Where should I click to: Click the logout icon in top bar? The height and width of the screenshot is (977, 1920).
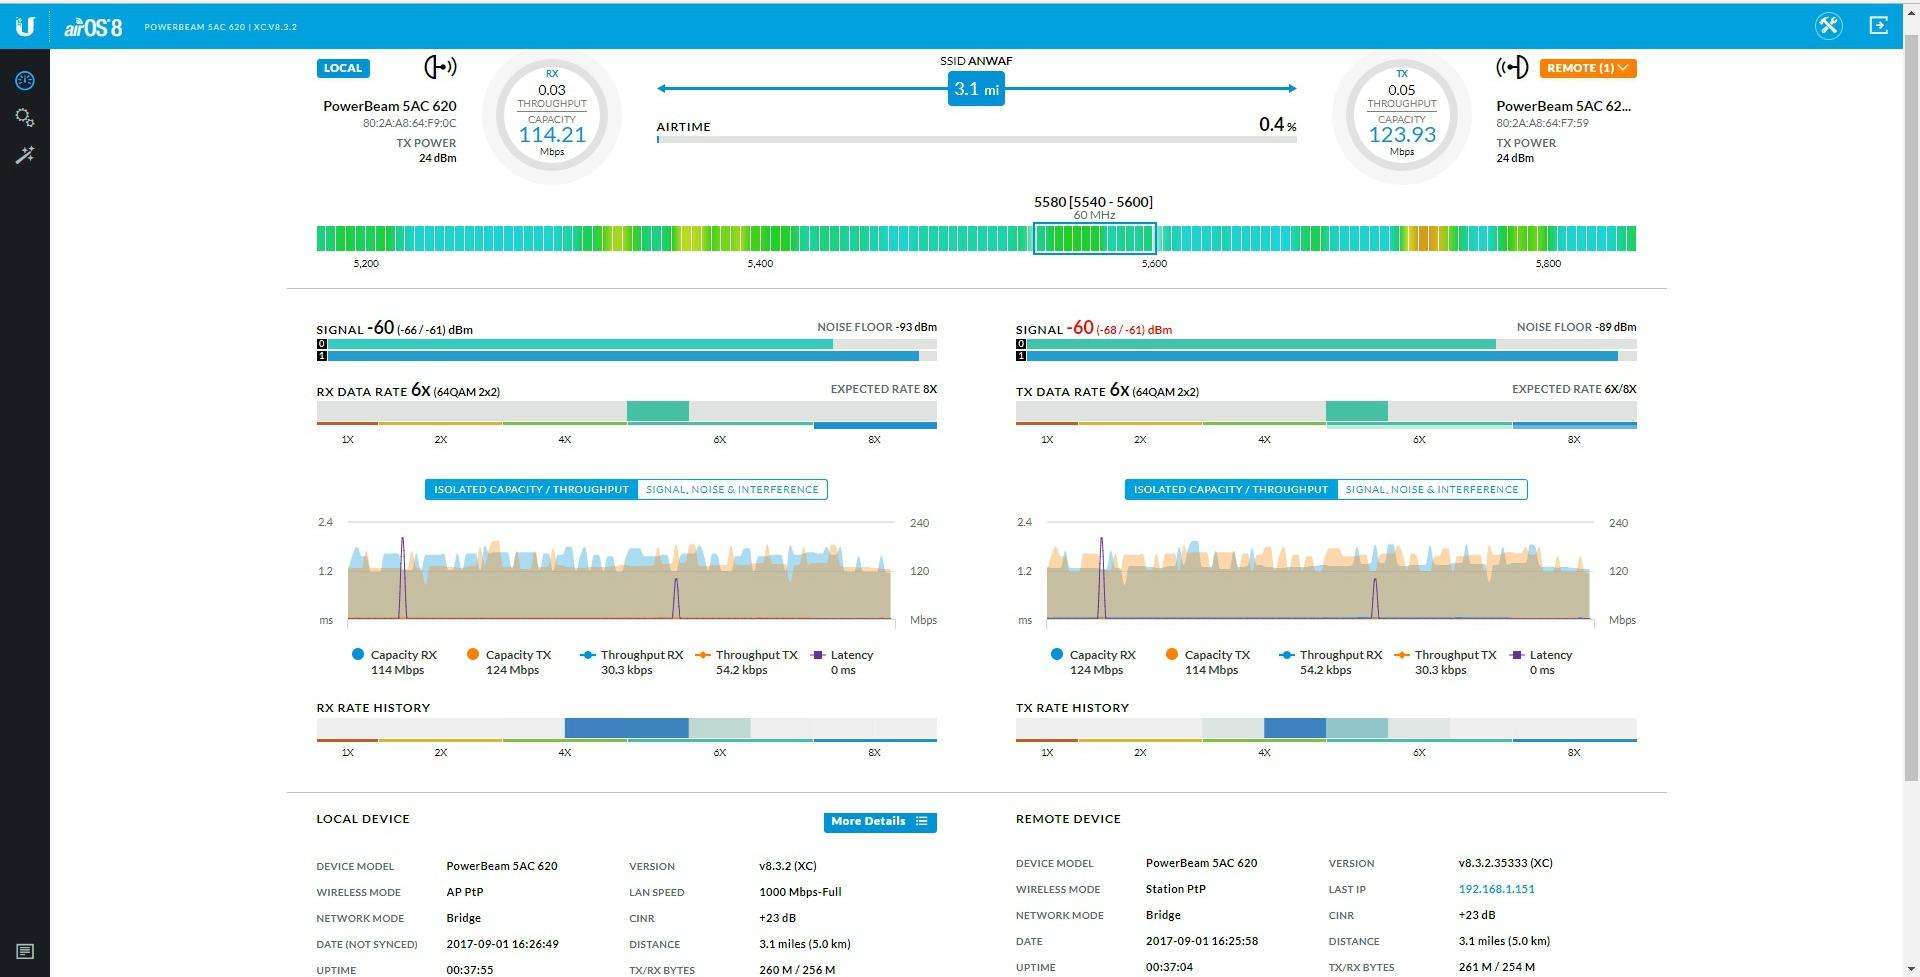[x=1879, y=26]
